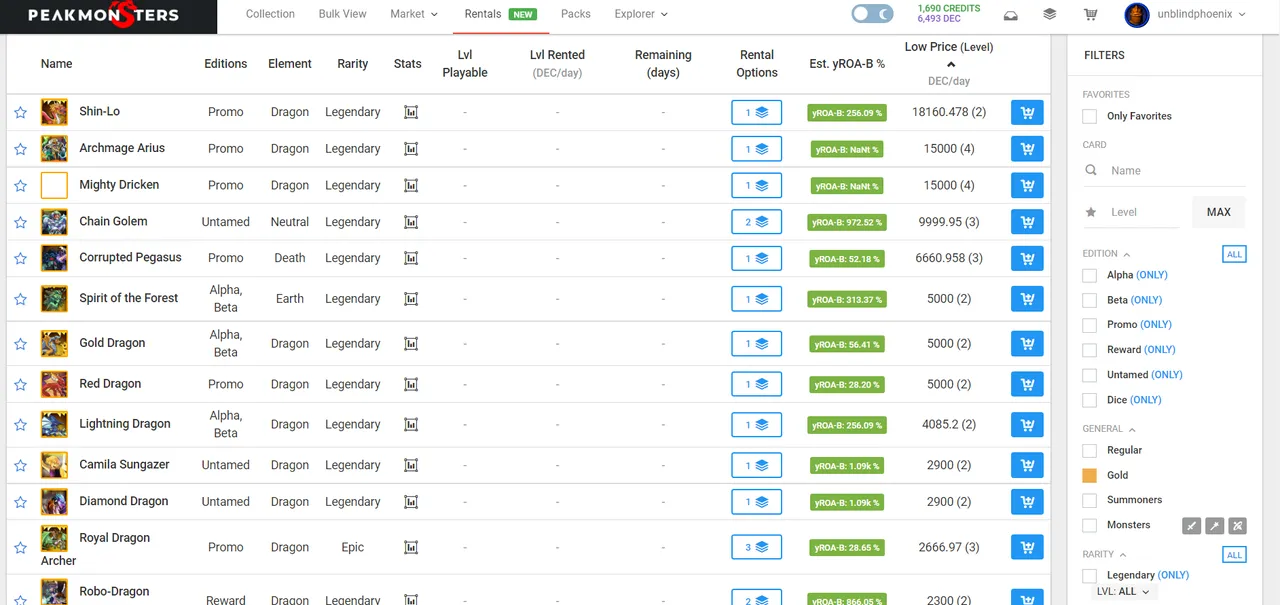Add Royal Dragon Archer to cart
The width and height of the screenshot is (1280, 605).
1027,547
